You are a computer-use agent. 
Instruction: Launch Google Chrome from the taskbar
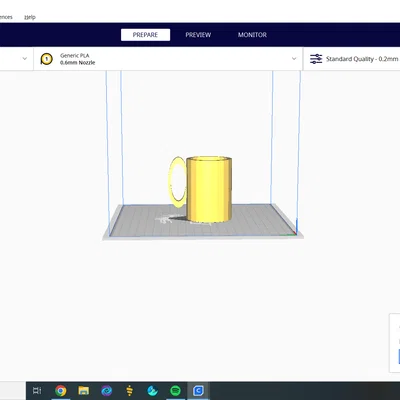(60, 390)
